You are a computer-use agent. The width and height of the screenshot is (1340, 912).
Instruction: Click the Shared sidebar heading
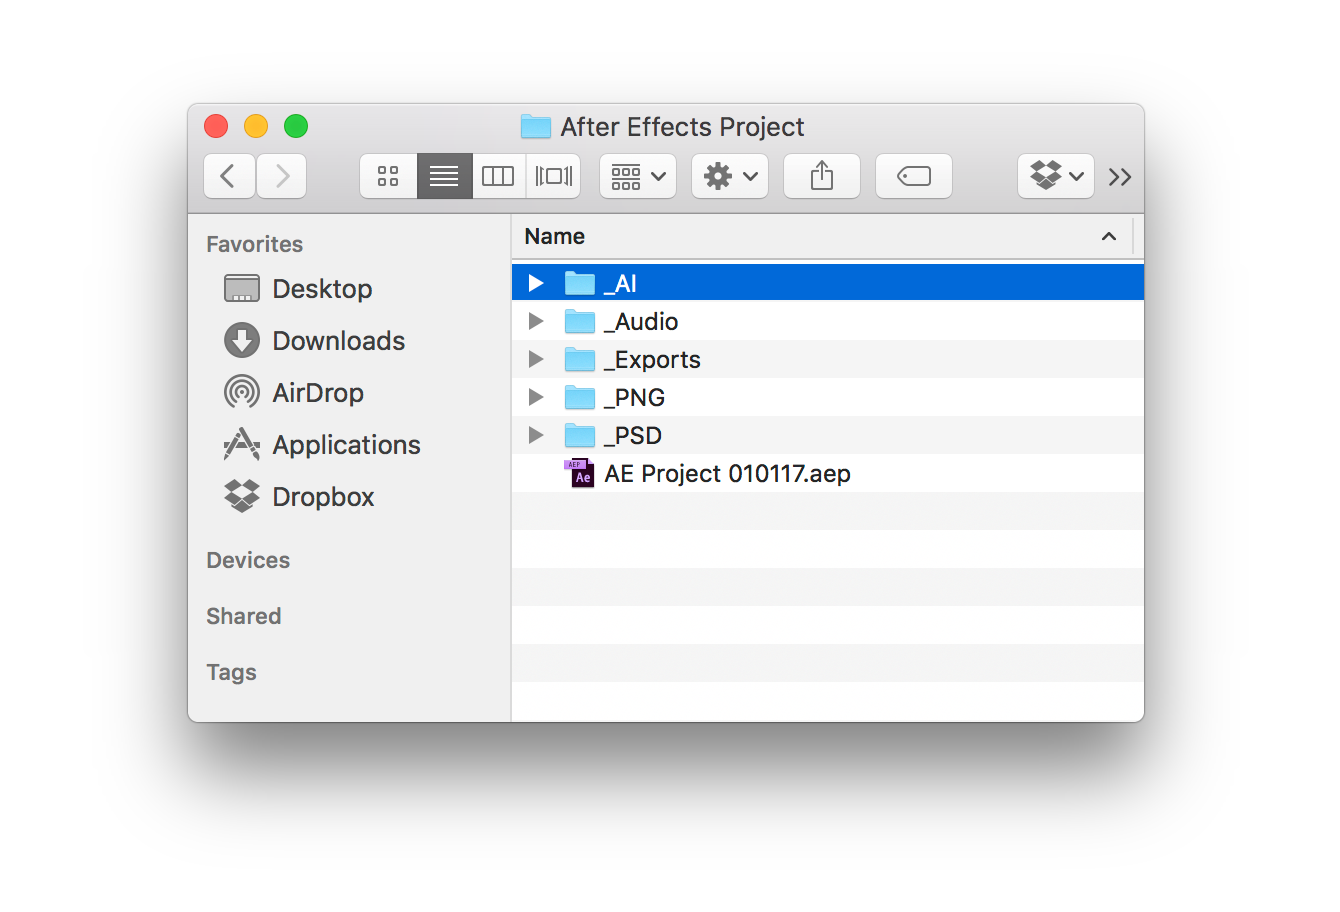coord(244,617)
